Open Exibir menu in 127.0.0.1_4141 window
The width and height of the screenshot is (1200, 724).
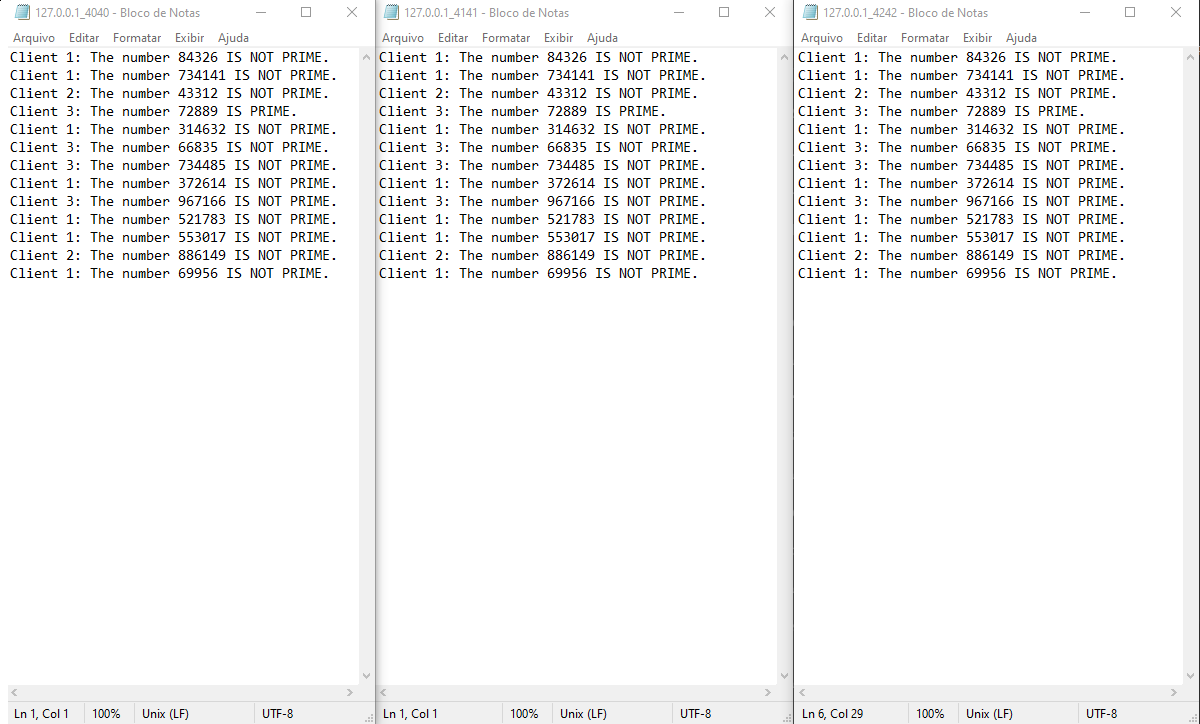click(x=559, y=38)
